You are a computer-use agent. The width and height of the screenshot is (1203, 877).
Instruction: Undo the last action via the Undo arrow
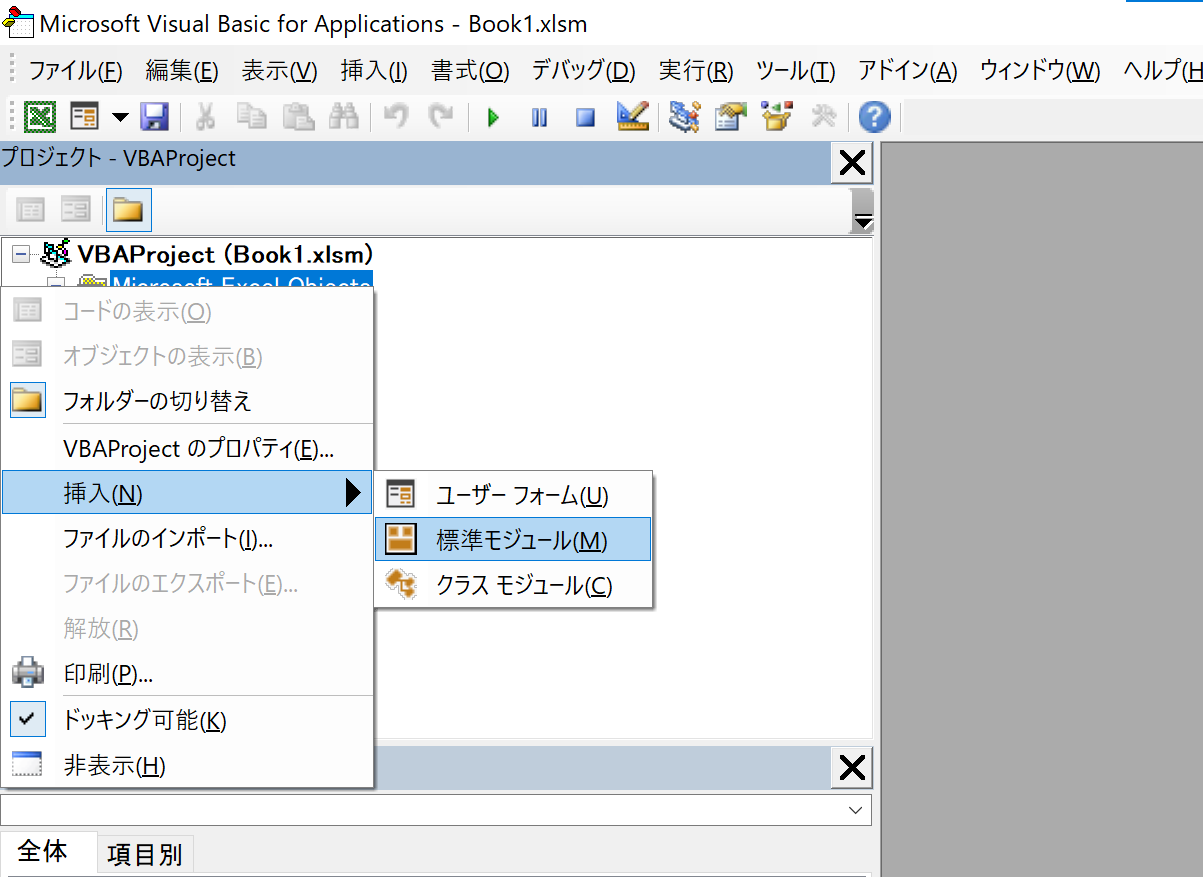(394, 117)
